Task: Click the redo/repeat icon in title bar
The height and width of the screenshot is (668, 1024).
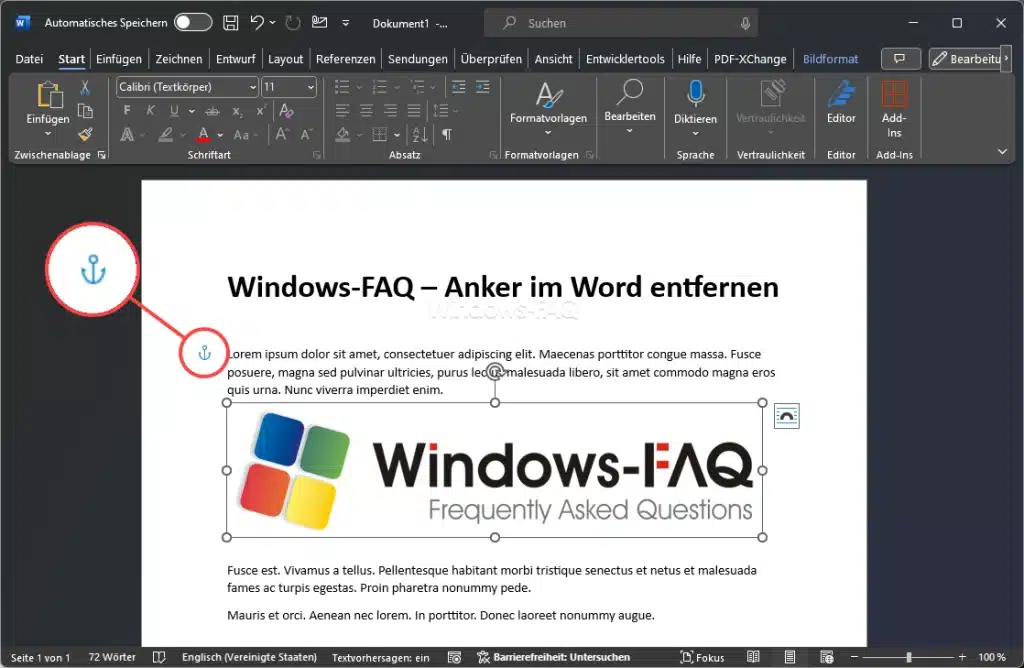Action: coord(293,23)
